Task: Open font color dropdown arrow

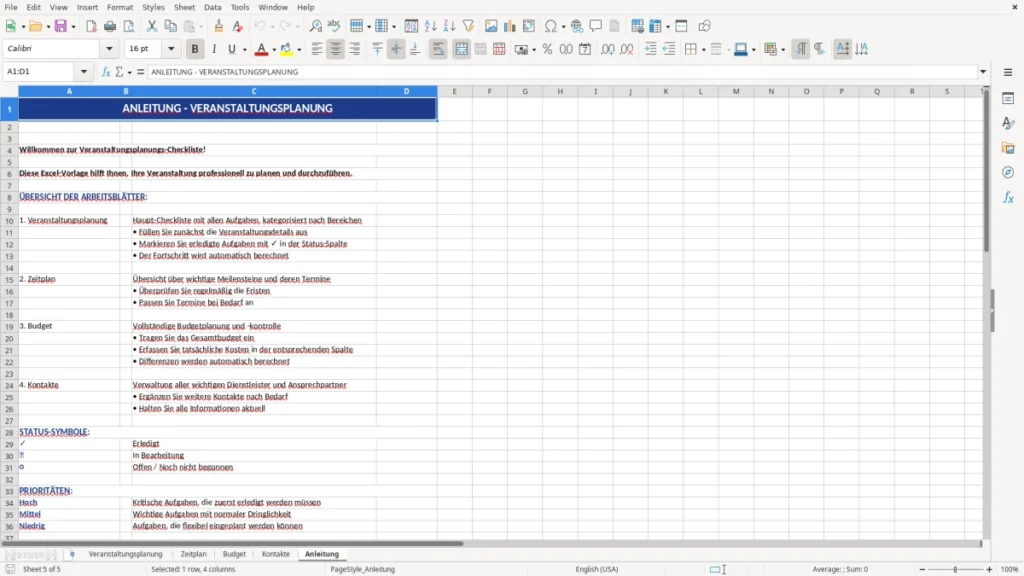Action: click(274, 50)
